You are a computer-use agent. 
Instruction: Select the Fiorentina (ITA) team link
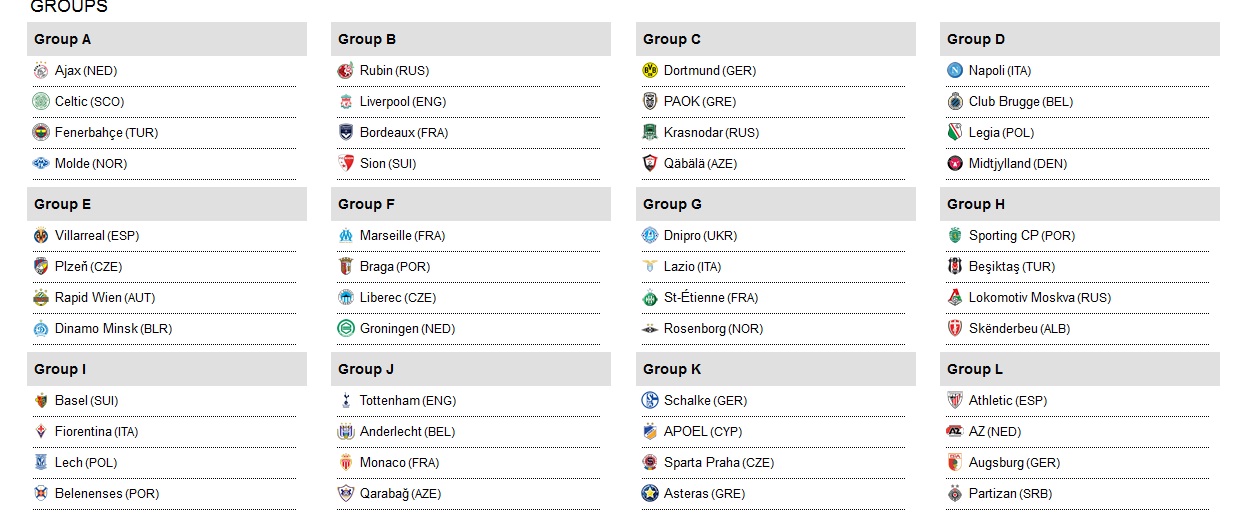pyautogui.click(x=96, y=432)
